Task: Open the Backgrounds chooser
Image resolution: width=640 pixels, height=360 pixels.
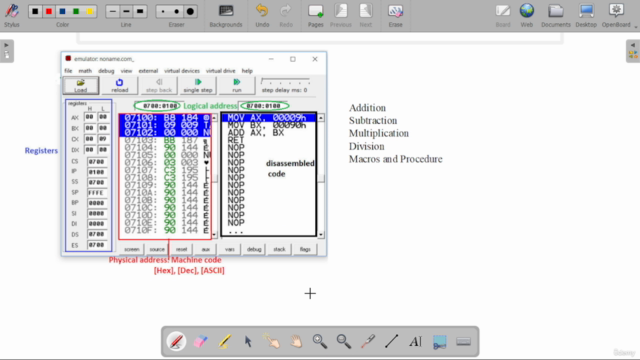Action: point(226,15)
